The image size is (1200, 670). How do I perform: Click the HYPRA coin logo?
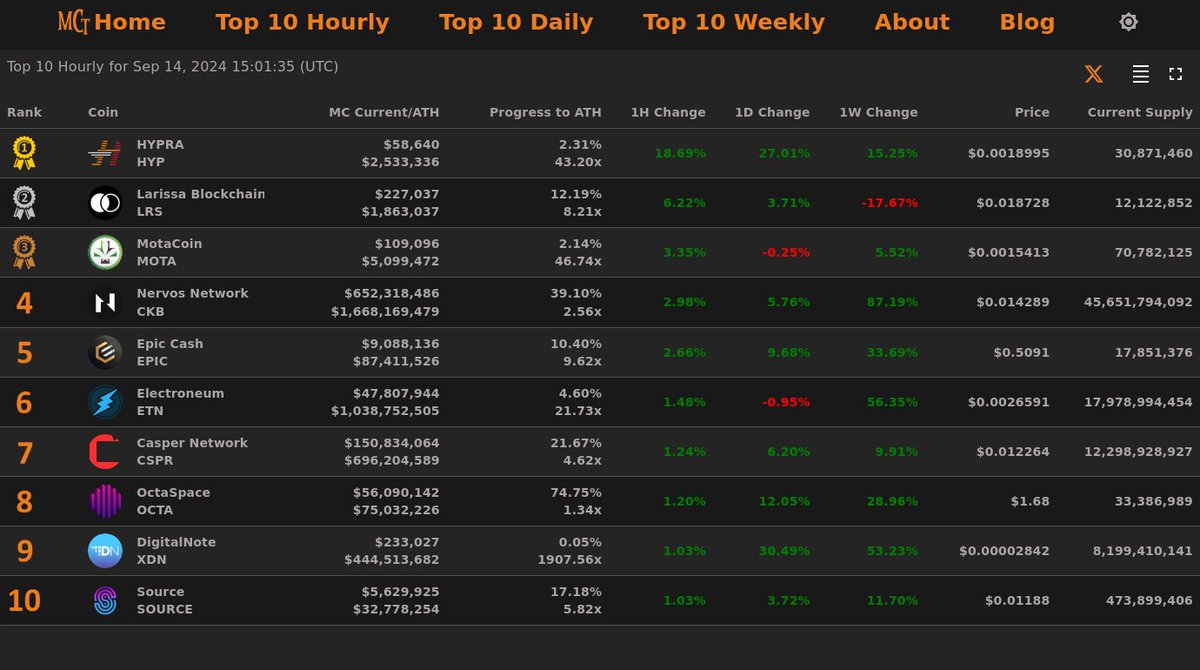coord(105,153)
